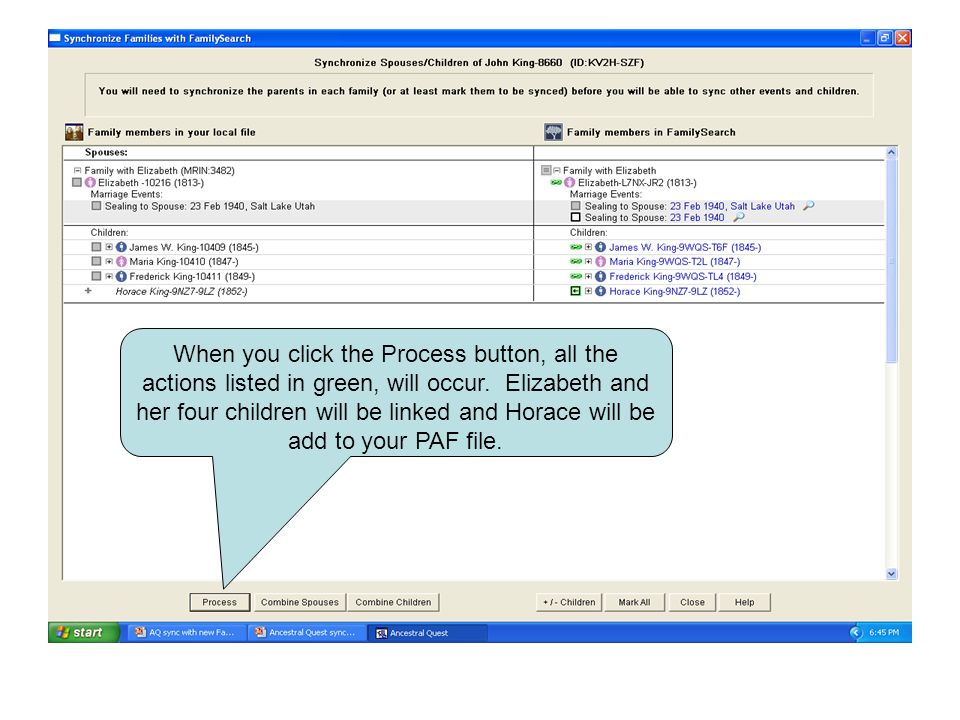The width and height of the screenshot is (960, 720).
Task: Open the Maria King-9WQS-T2L link
Action: [675, 262]
